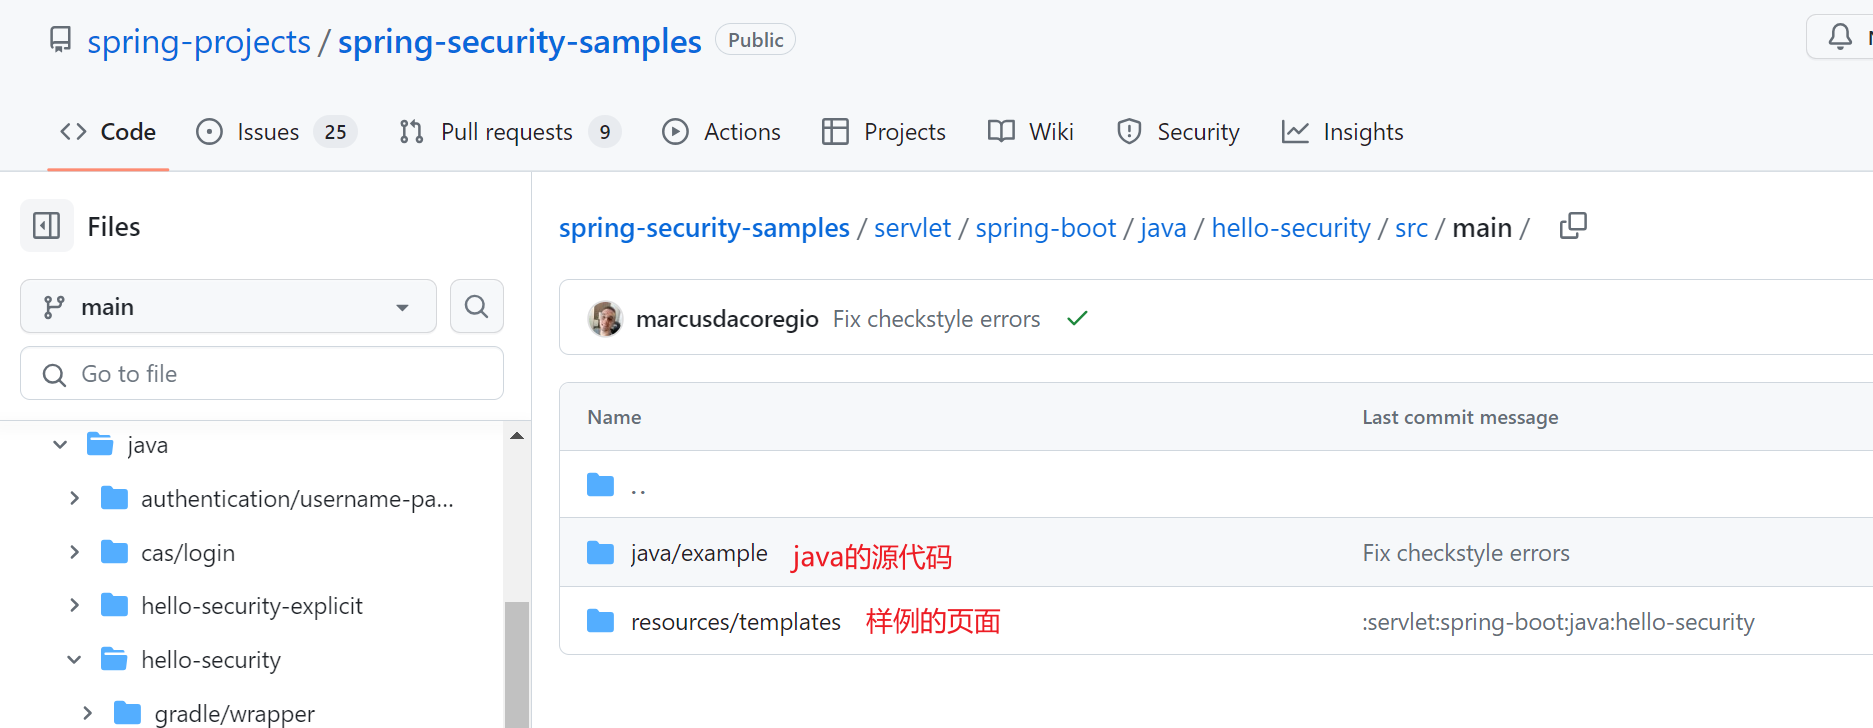Click the open folder icon for hello-security in tree
The width and height of the screenshot is (1873, 728).
[x=115, y=659]
